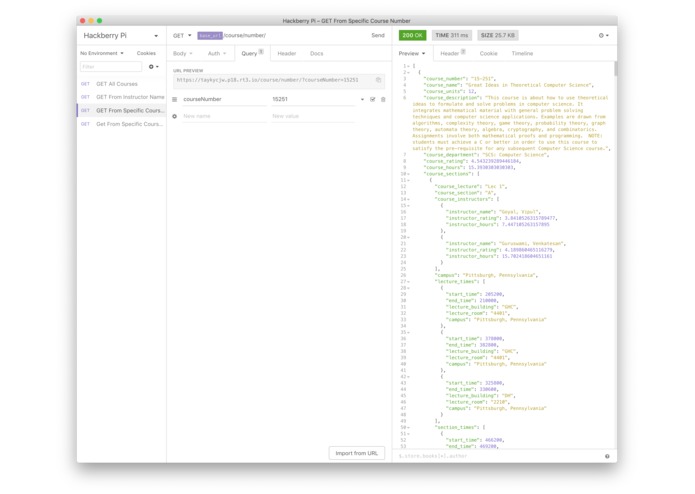Image resolution: width=695 pixels, height=494 pixels.
Task: Grab the courseNumber row drag handle
Action: point(175,99)
